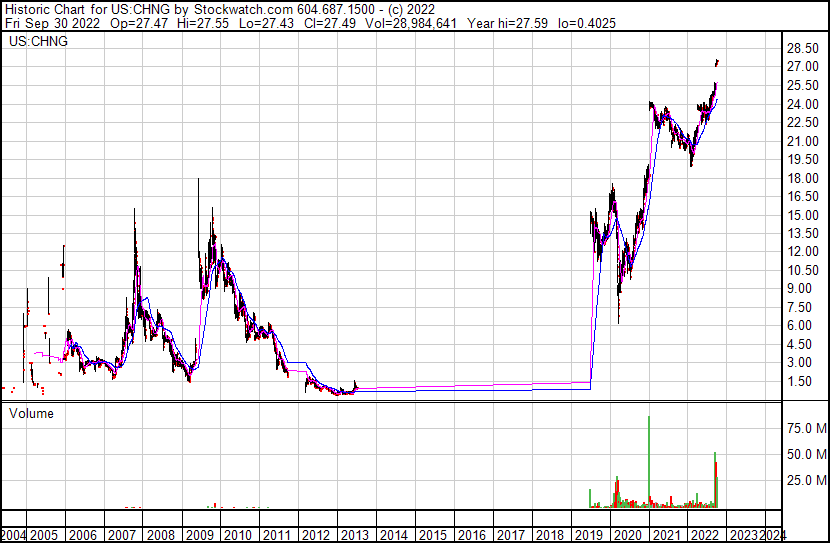
Task: Click the Year hi=27.59 value in header
Action: tap(508, 23)
